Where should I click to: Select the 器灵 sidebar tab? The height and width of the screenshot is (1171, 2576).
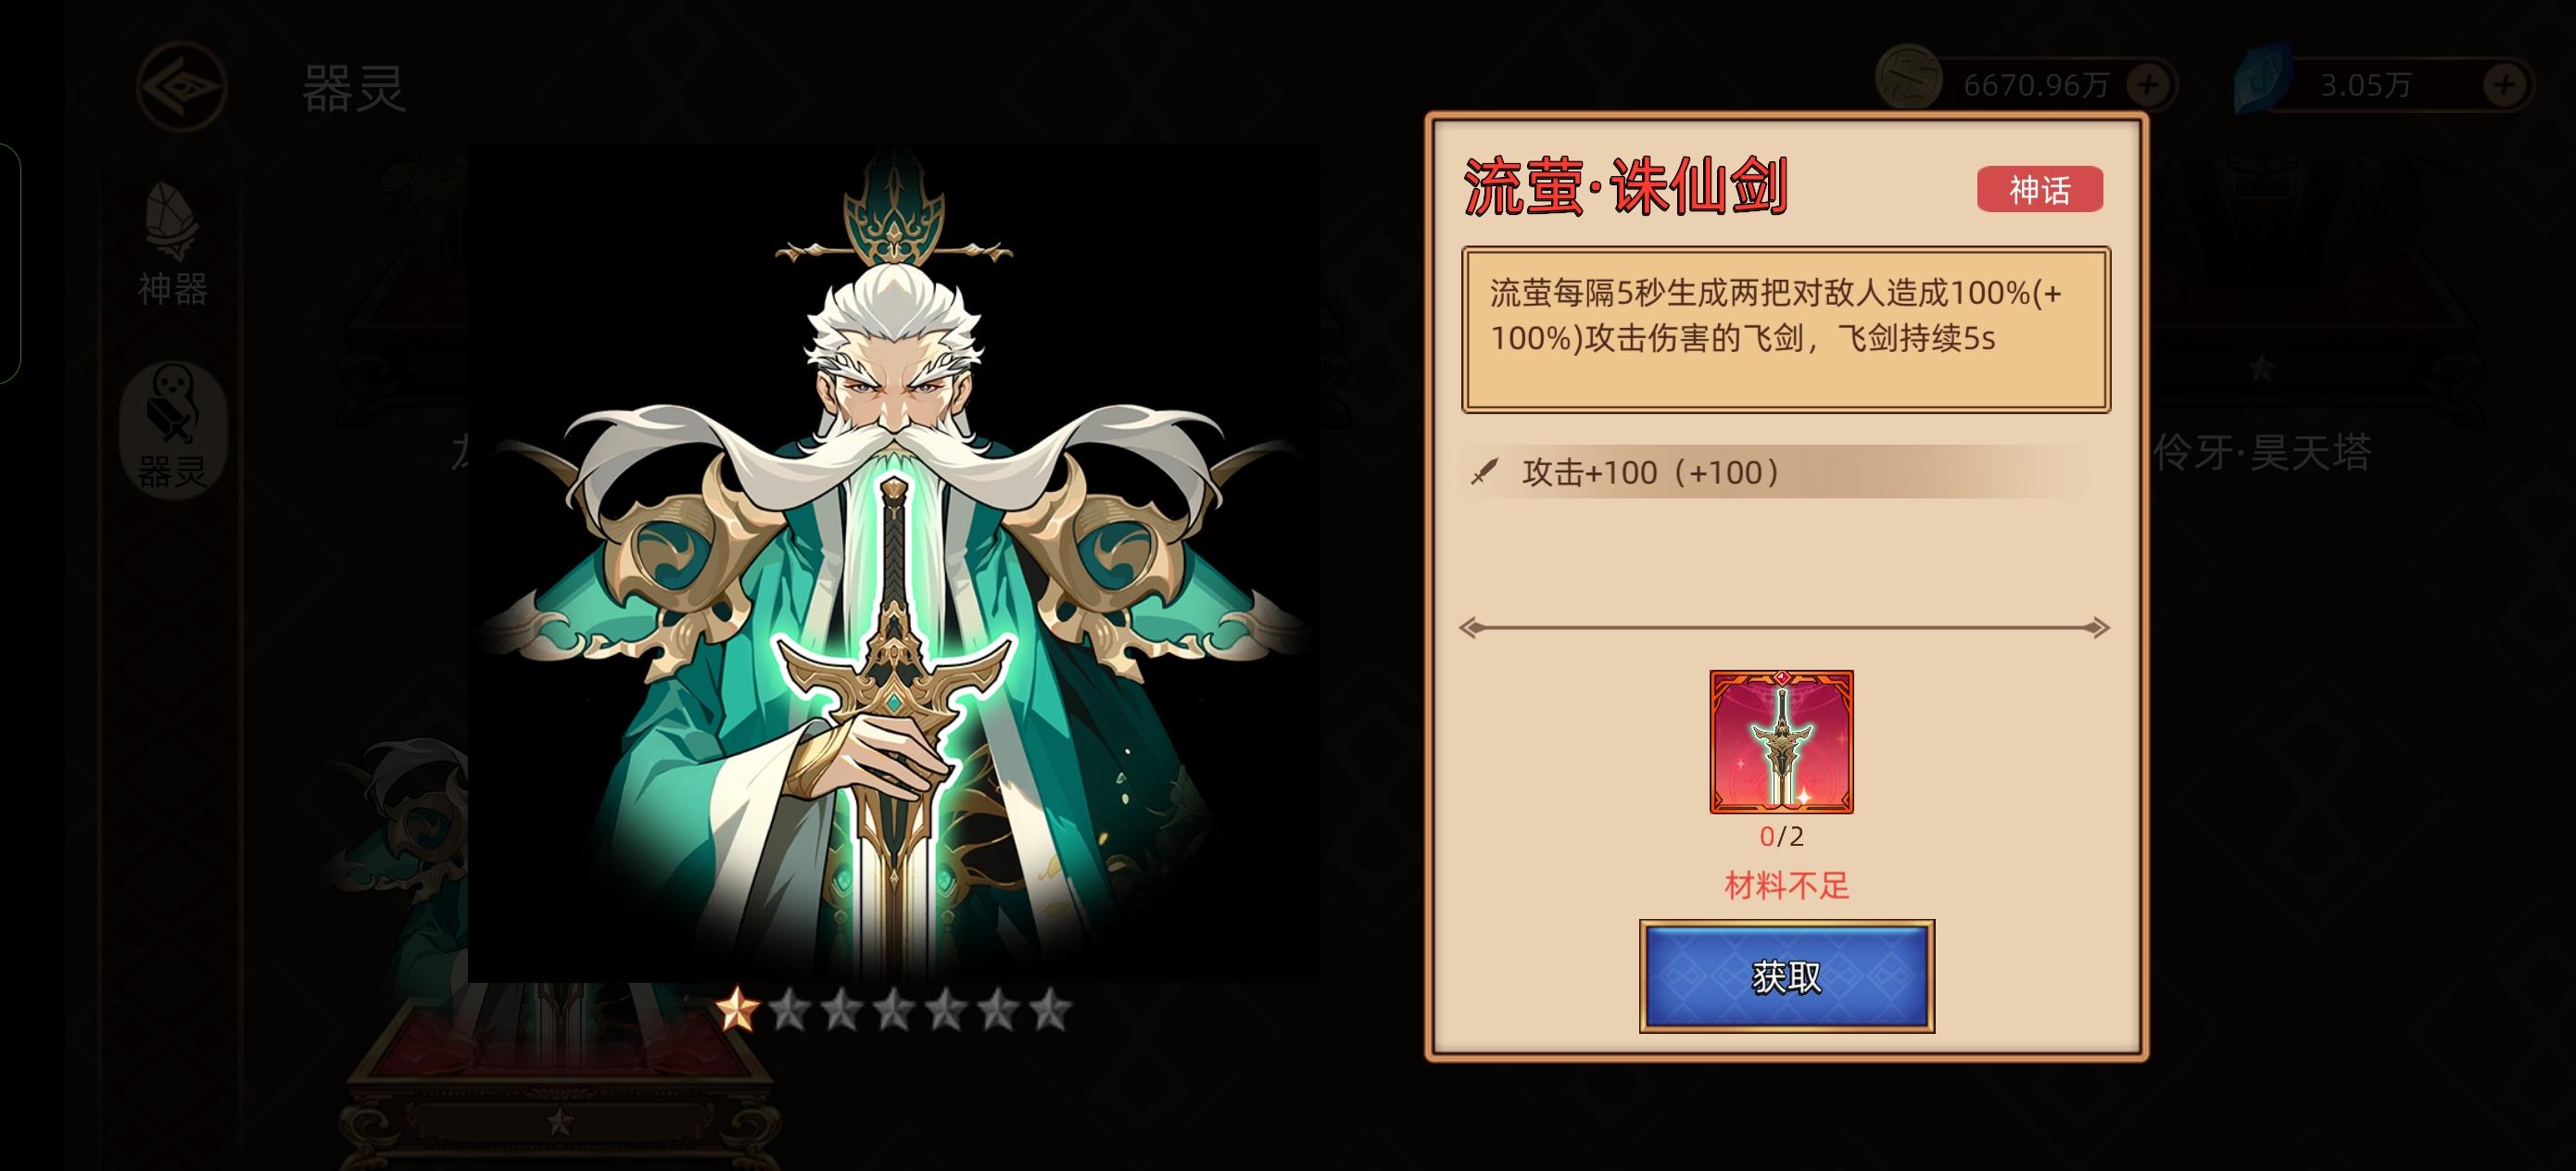(x=173, y=431)
